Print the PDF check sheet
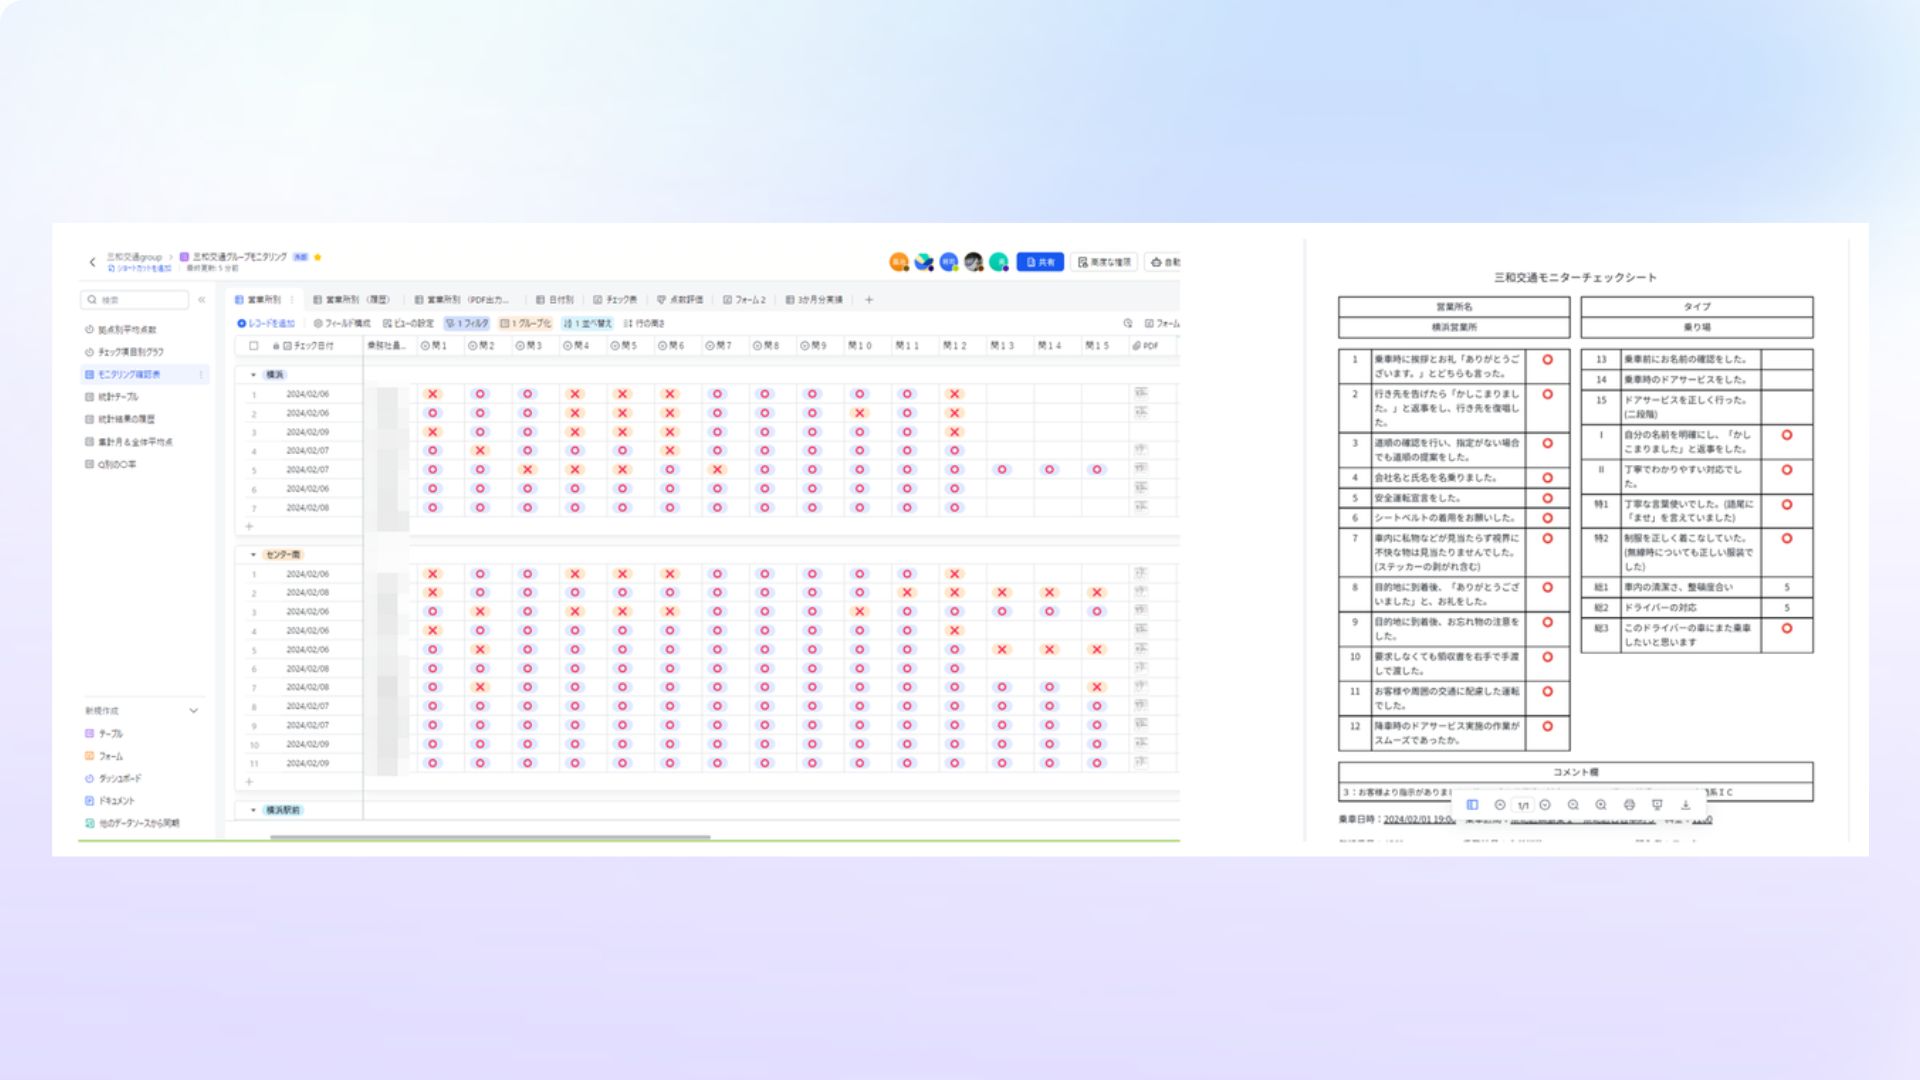Image resolution: width=1920 pixels, height=1080 pixels. [1629, 805]
